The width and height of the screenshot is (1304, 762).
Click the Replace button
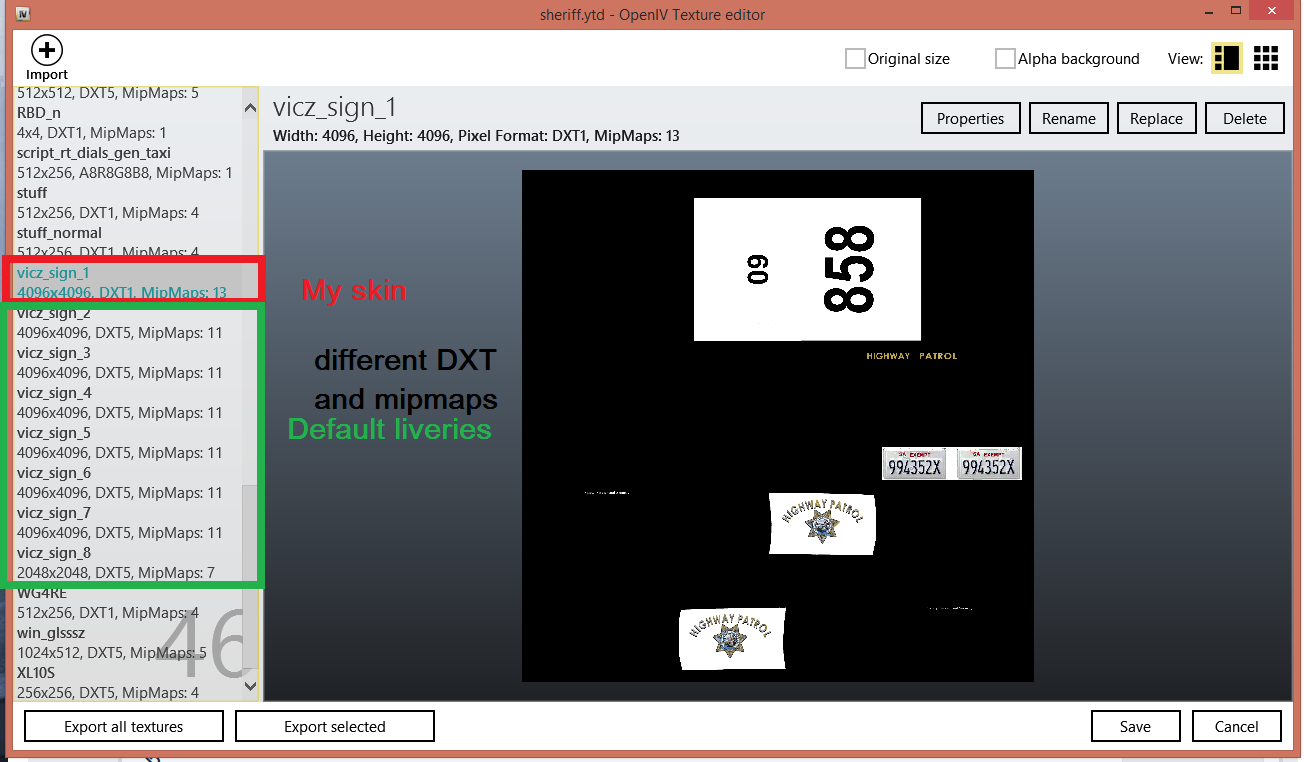pyautogui.click(x=1156, y=118)
